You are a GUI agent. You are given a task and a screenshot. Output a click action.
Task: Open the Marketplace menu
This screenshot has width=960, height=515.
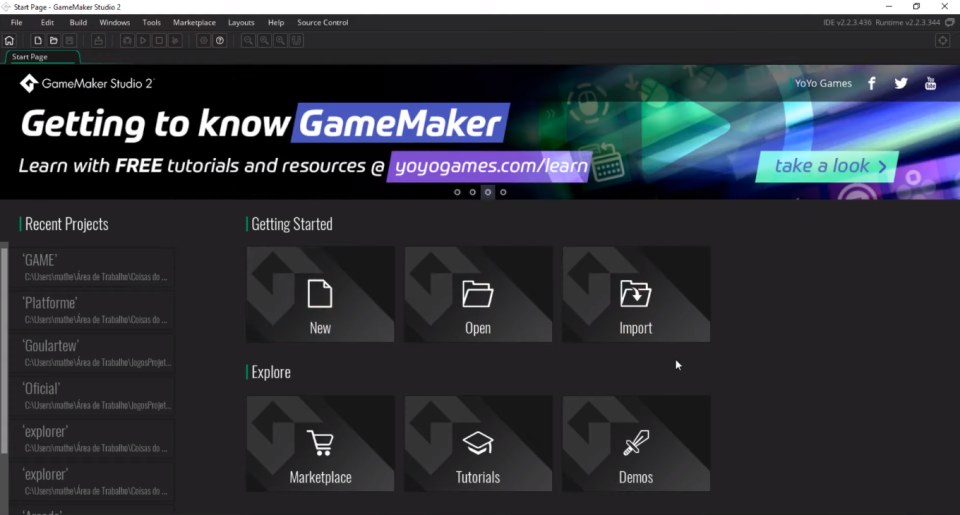(194, 22)
